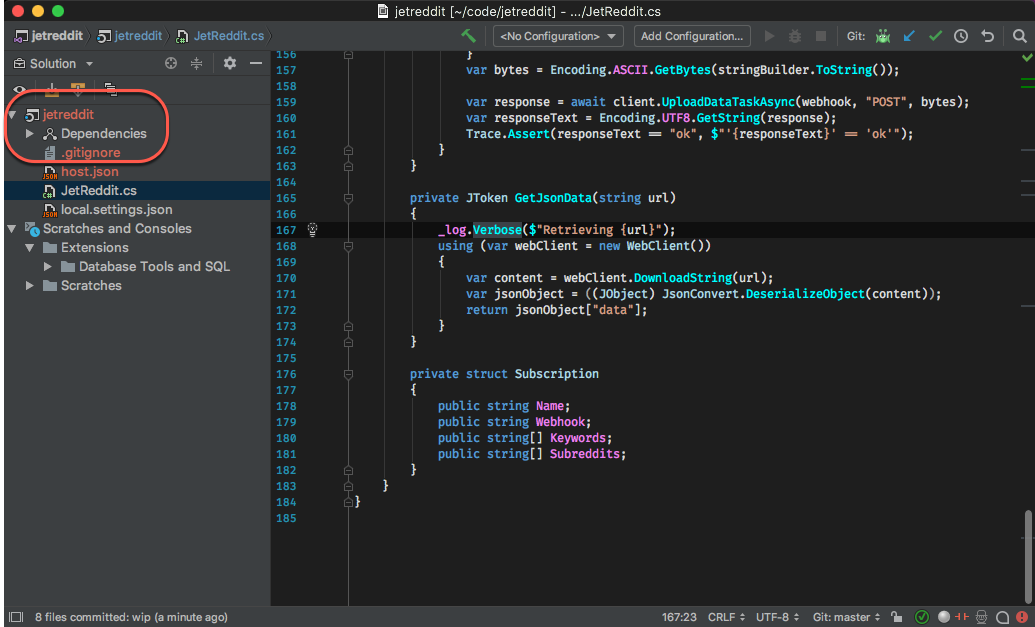
Task: Select Scratches and Consoles node
Action: (117, 229)
